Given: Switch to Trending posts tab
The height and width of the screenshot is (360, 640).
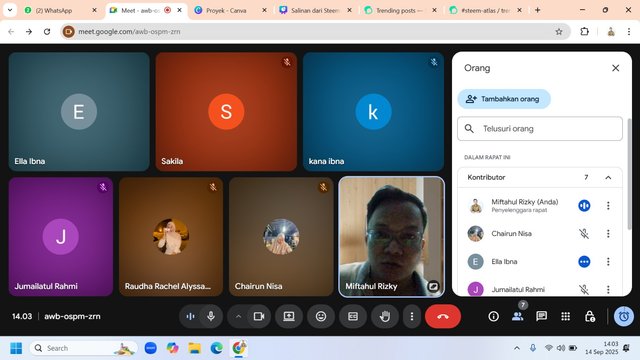Looking at the screenshot, I should [x=400, y=11].
